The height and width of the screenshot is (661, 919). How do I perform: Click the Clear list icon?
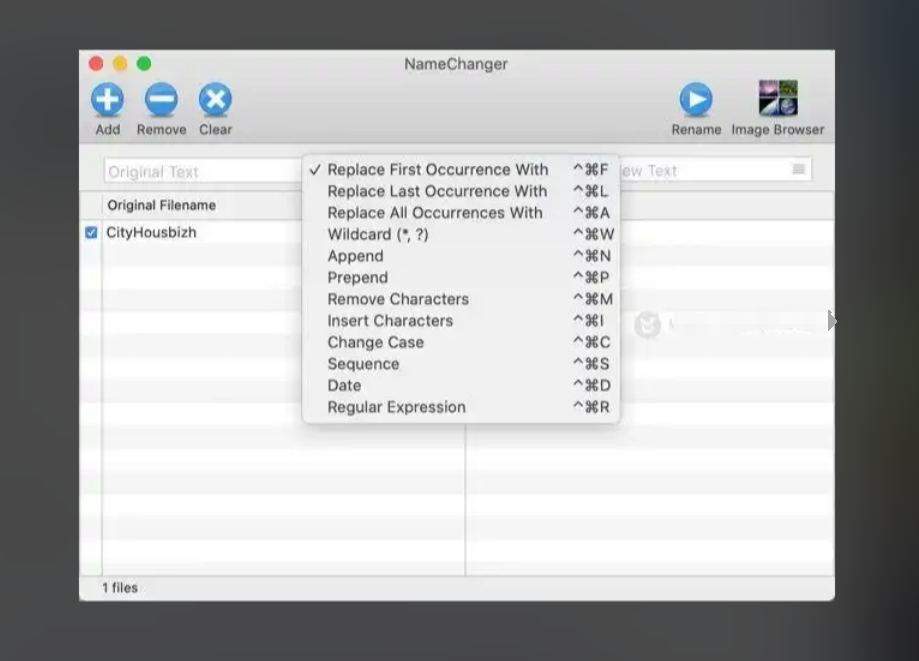[x=215, y=99]
